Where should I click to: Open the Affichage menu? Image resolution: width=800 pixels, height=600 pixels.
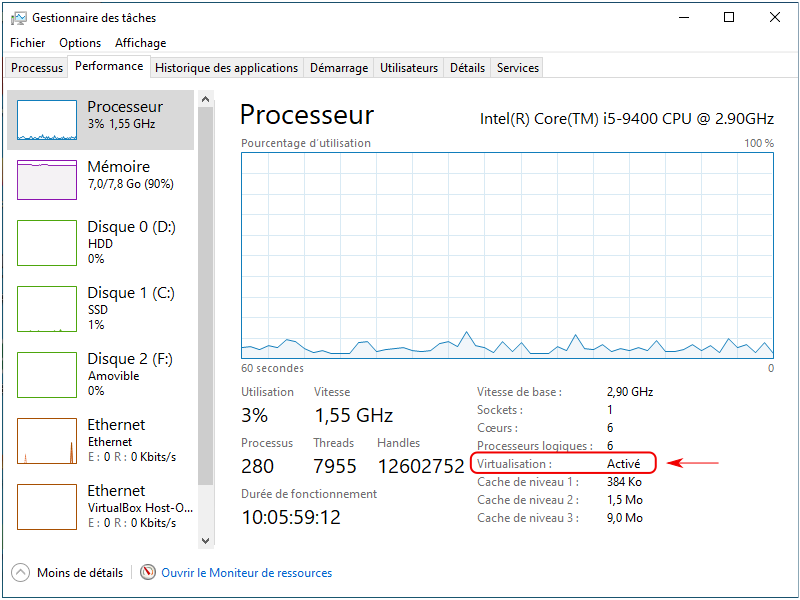click(x=141, y=43)
